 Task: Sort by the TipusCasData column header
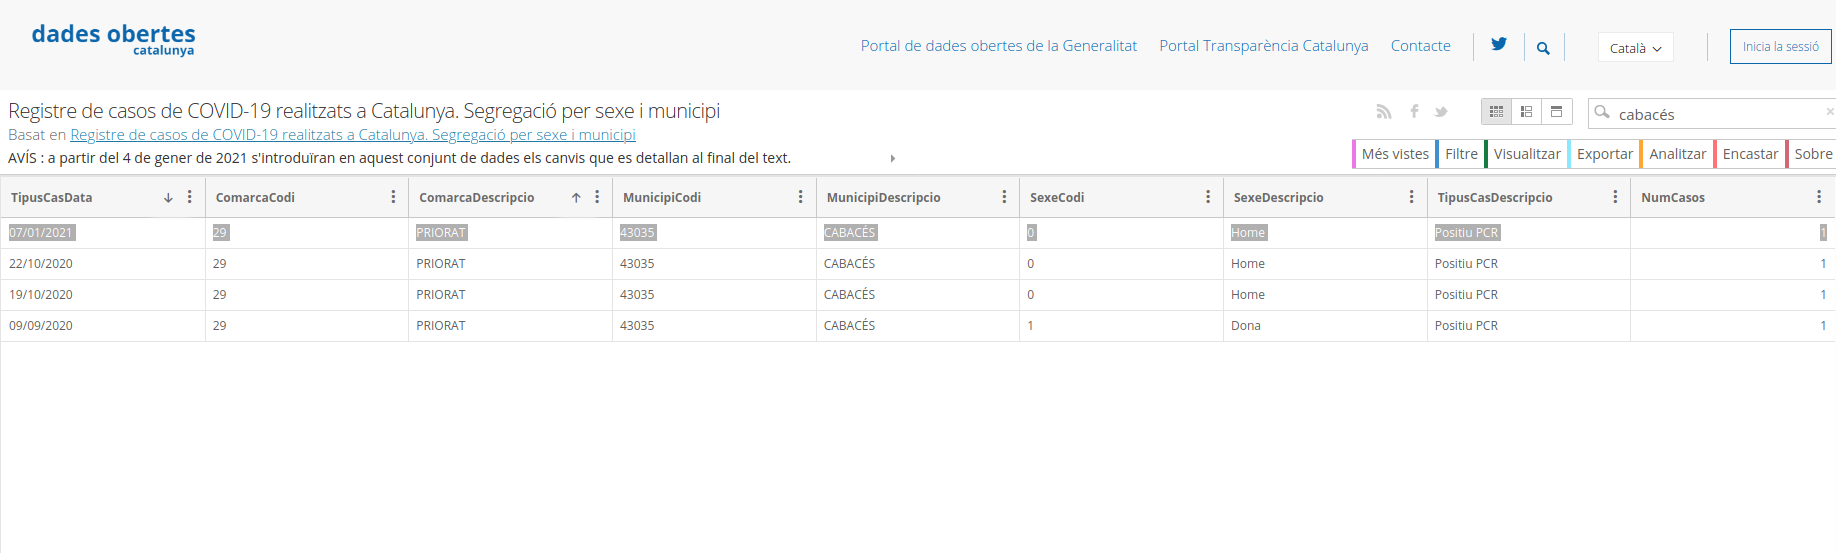(52, 197)
